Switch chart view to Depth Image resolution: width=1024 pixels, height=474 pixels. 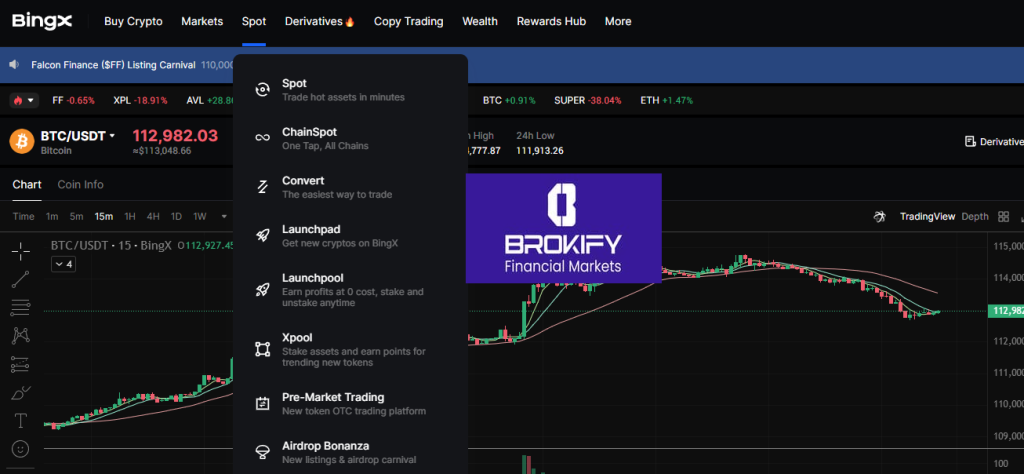[975, 216]
